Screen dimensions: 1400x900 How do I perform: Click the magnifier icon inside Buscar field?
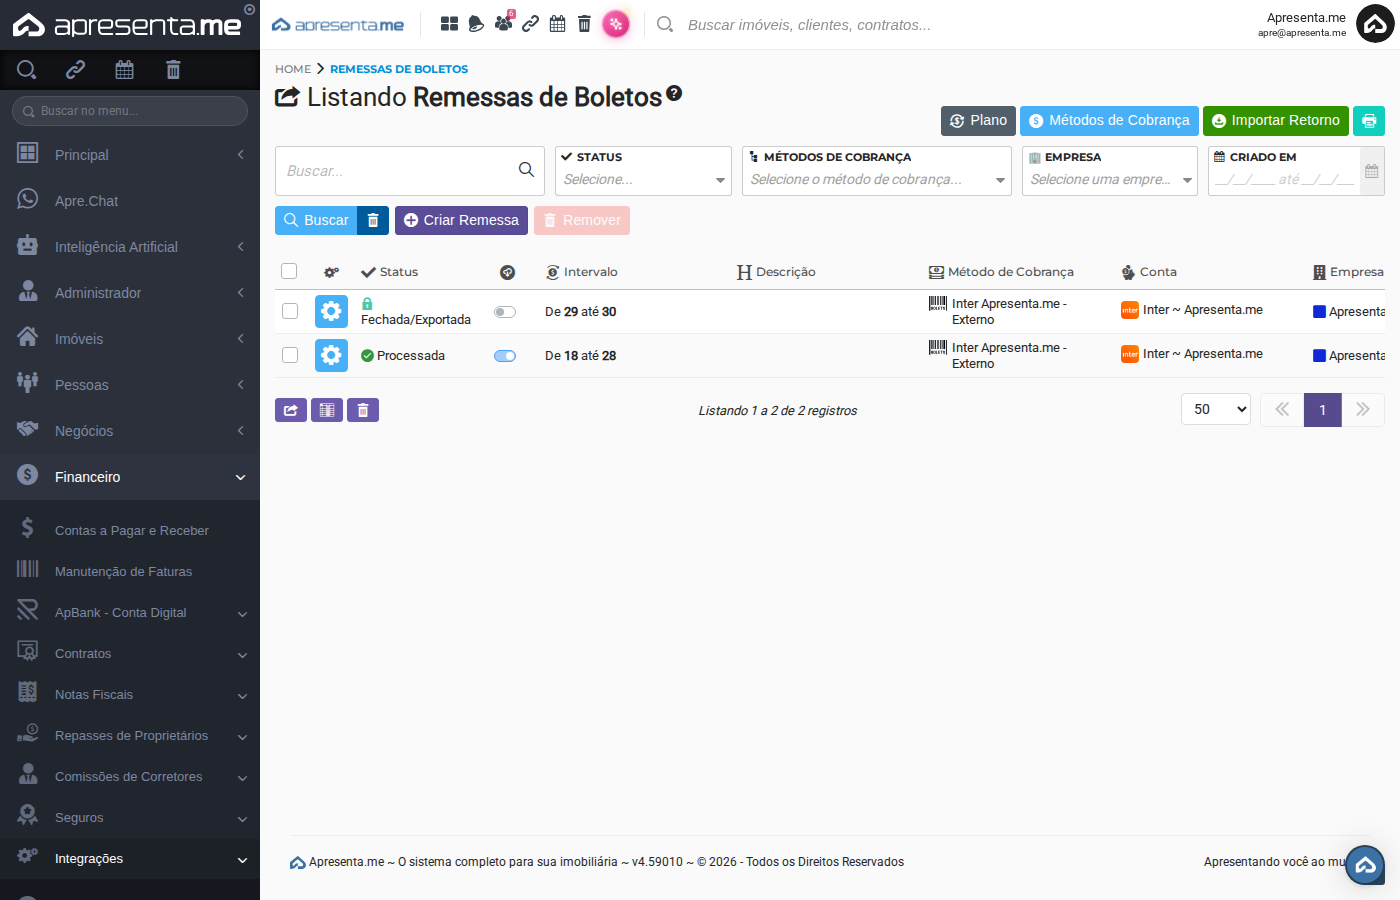click(x=526, y=170)
